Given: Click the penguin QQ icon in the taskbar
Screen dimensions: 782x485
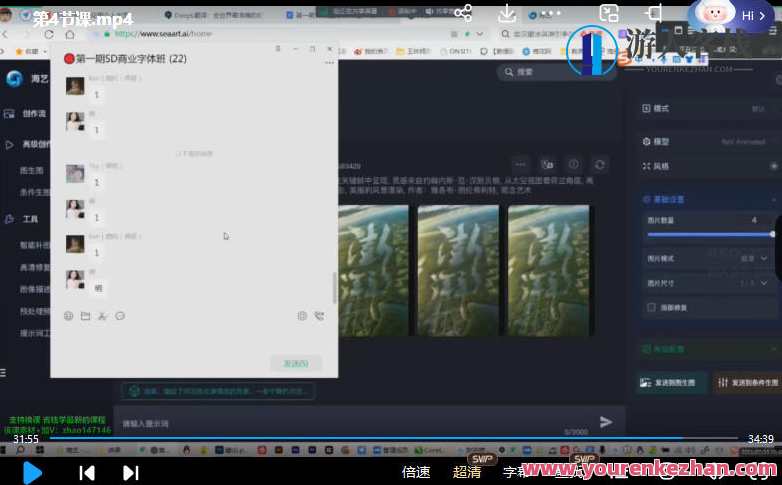Looking at the screenshot, I should pos(187,450).
